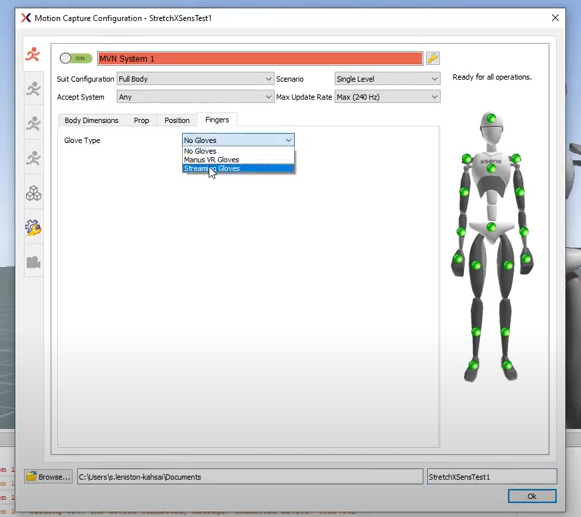
Task: Switch to the Prop tab
Action: (x=141, y=120)
